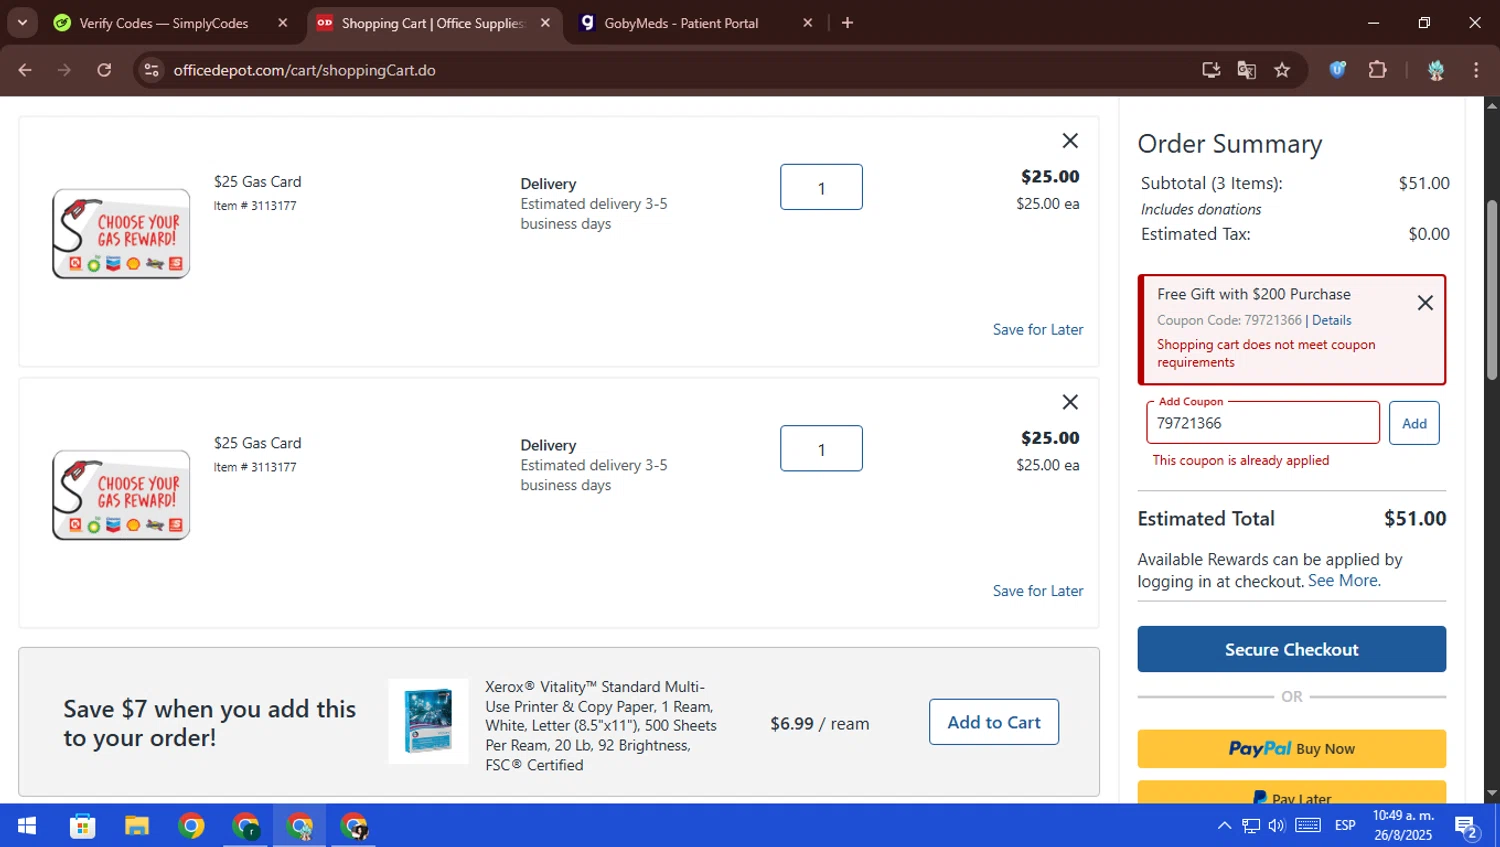
Task: Click Save for Later on first gas card
Action: click(1038, 330)
